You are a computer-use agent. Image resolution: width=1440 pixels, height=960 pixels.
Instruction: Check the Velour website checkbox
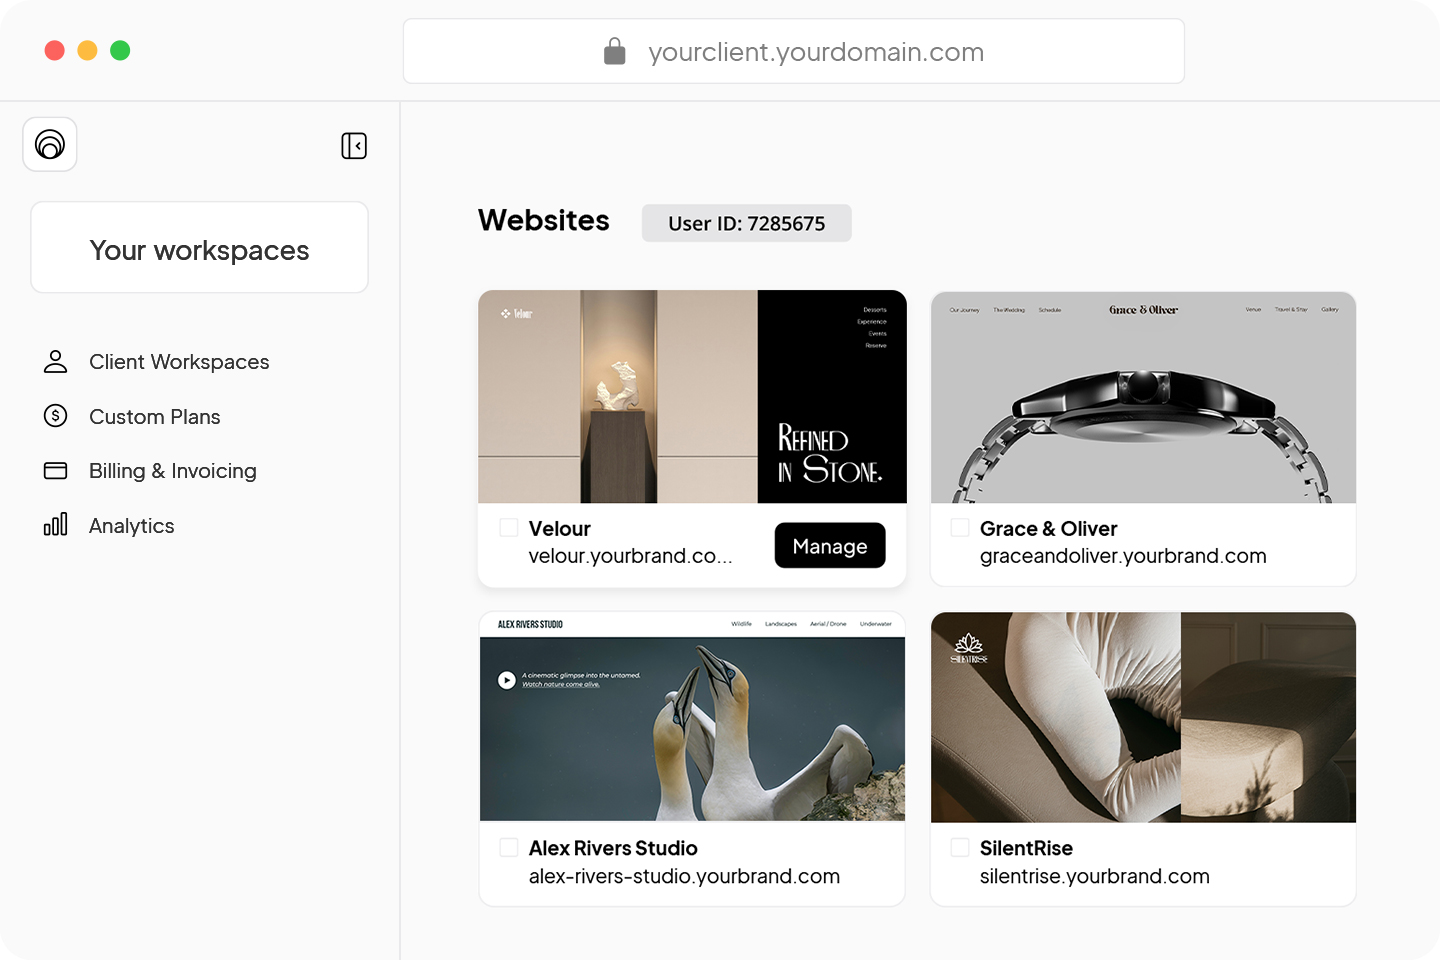coord(509,527)
